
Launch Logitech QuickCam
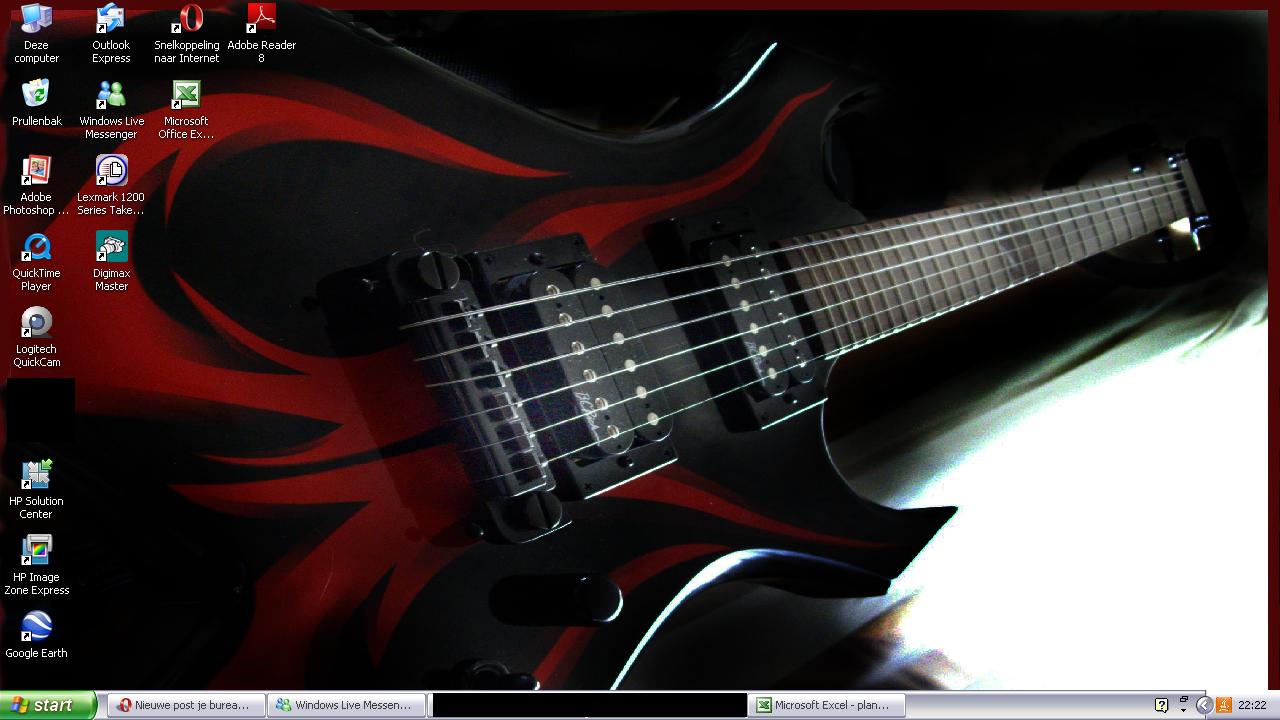[x=36, y=323]
